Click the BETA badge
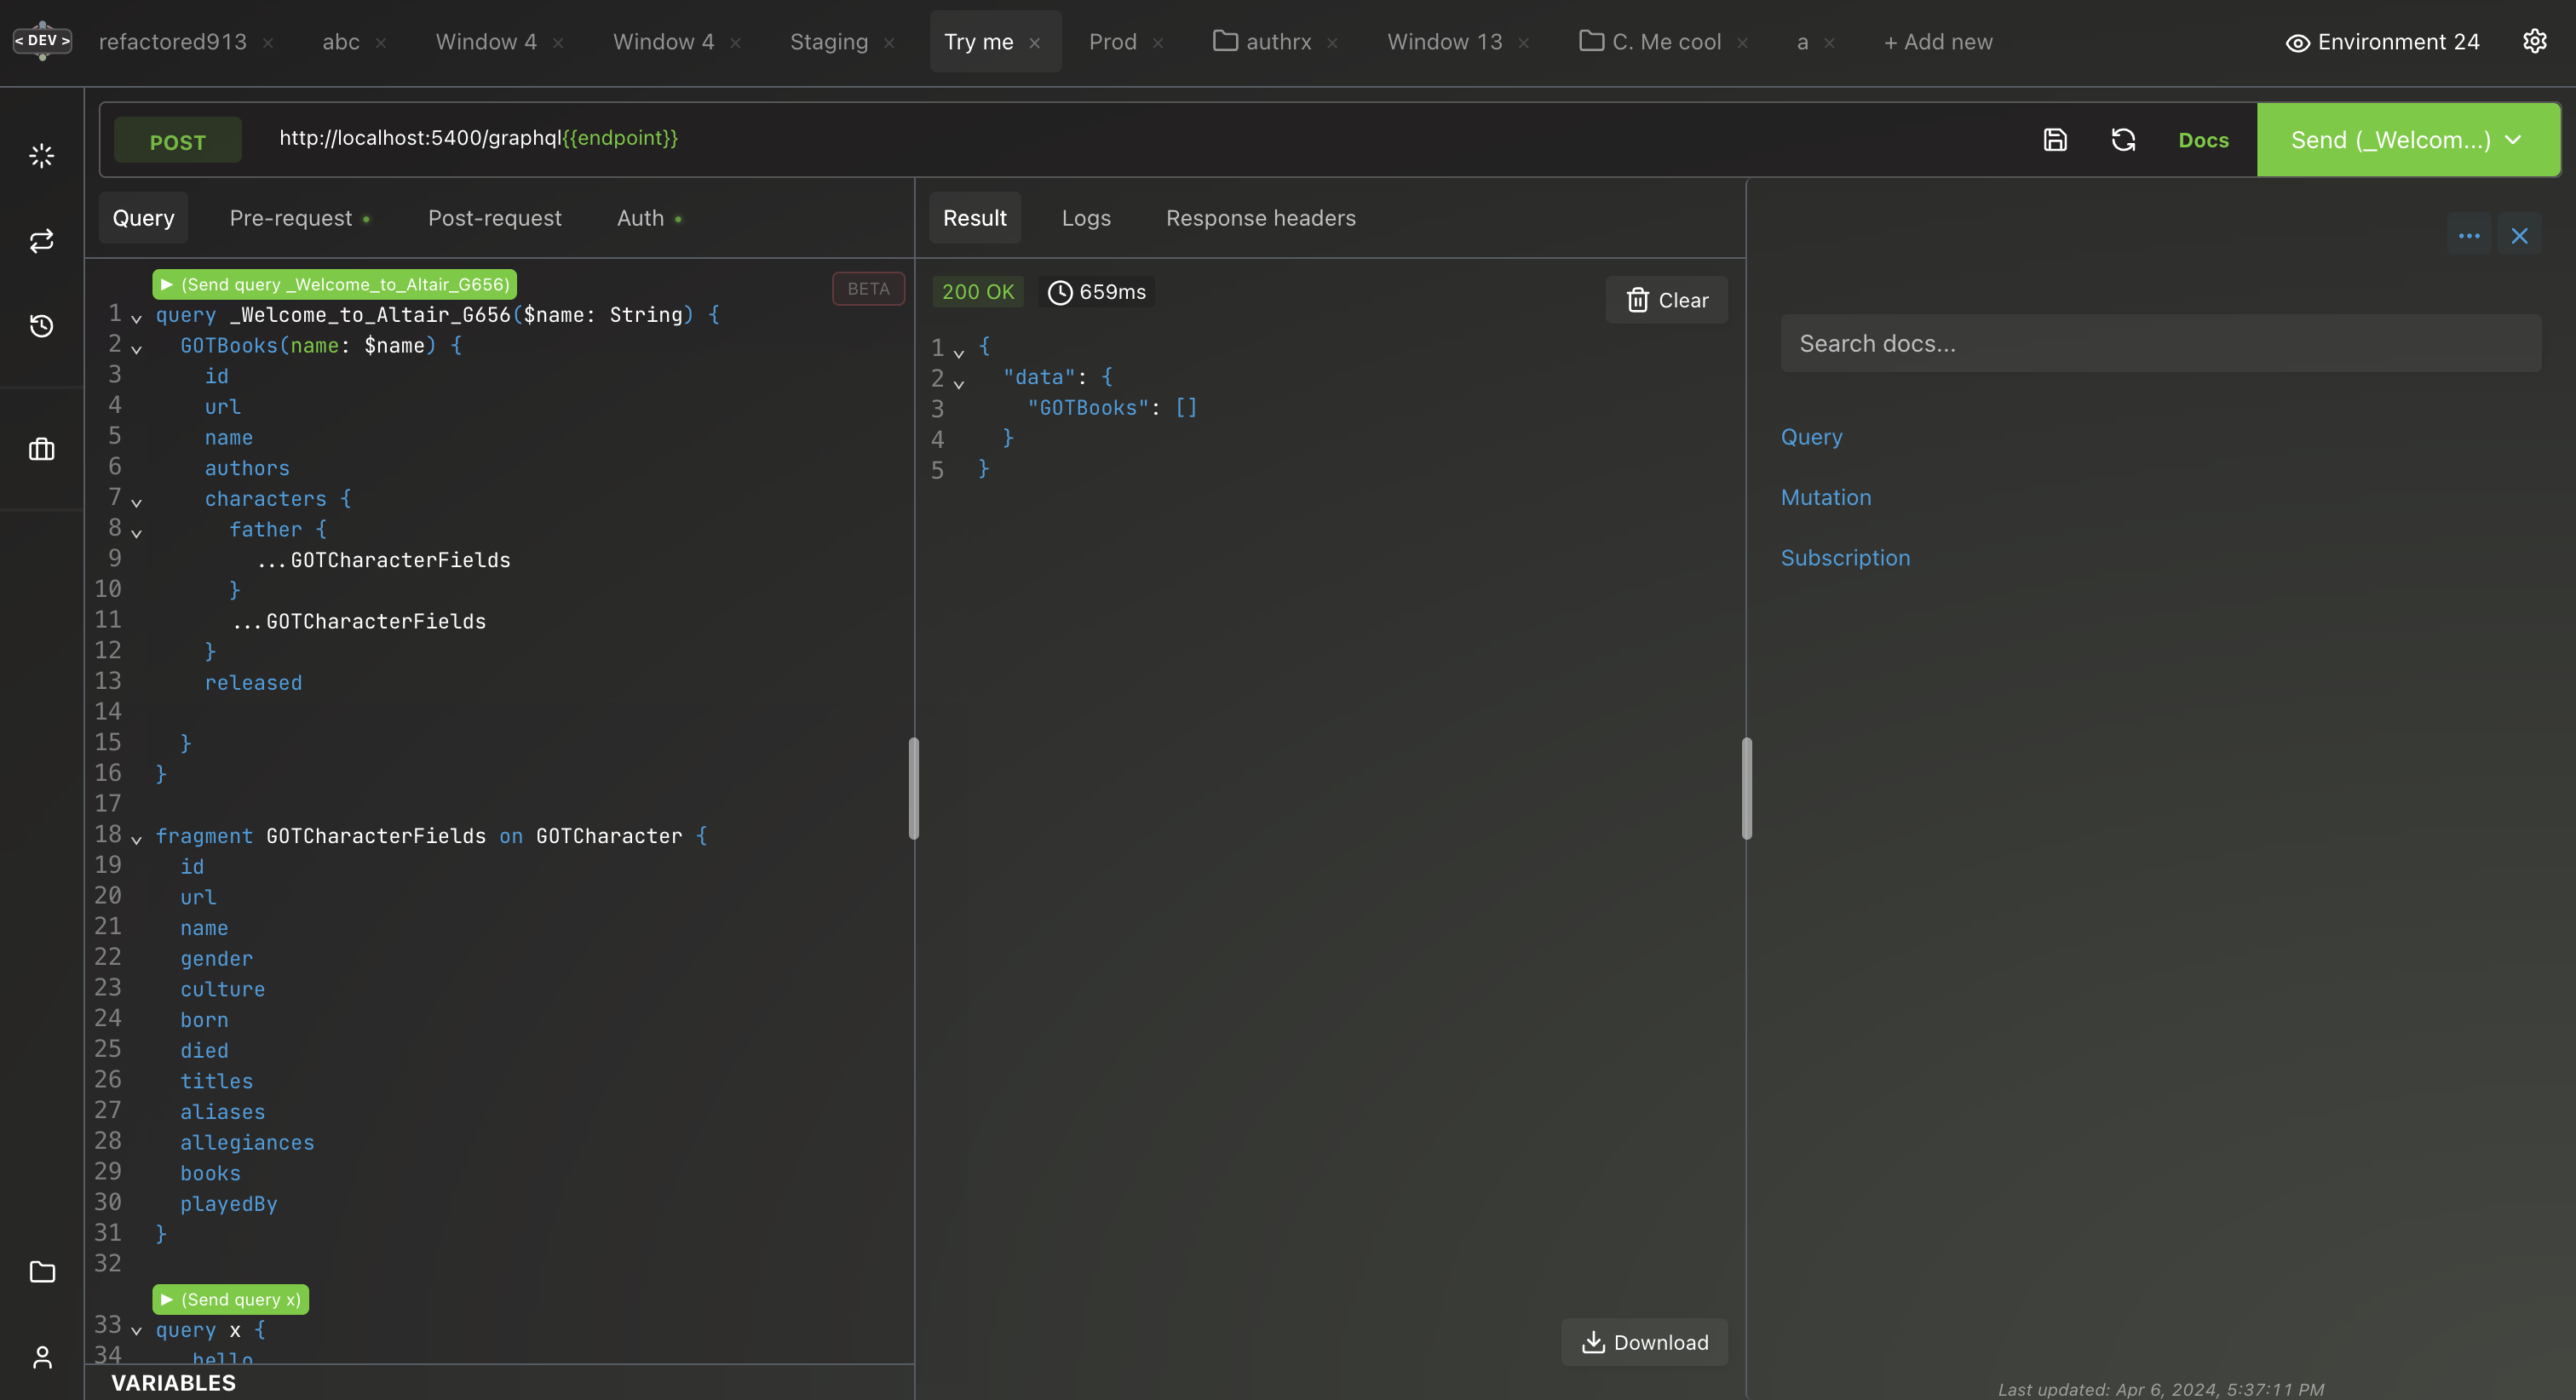 868,289
